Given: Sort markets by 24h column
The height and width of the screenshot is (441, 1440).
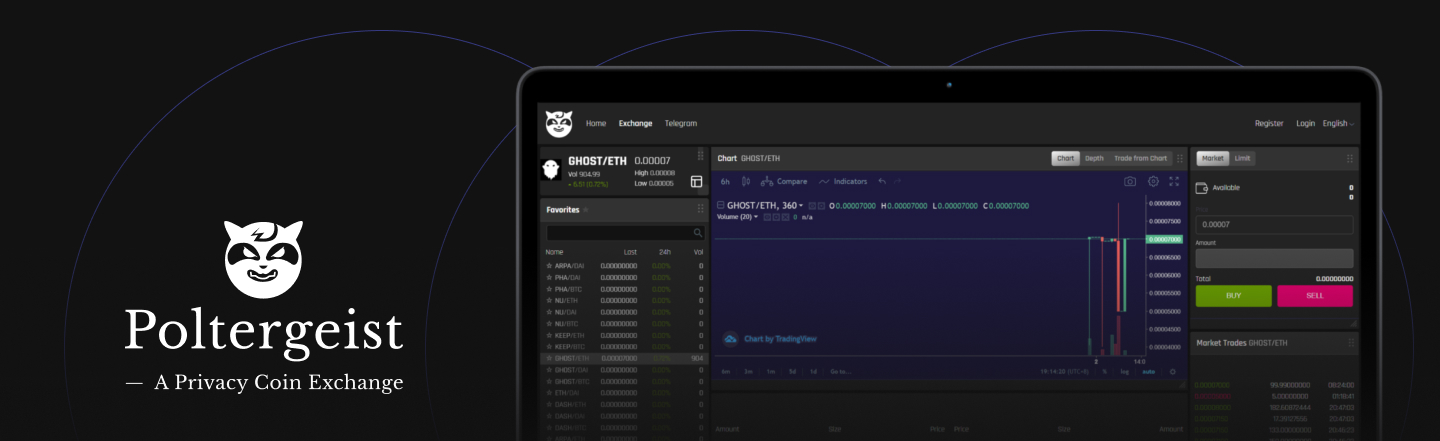Looking at the screenshot, I should click(x=665, y=252).
